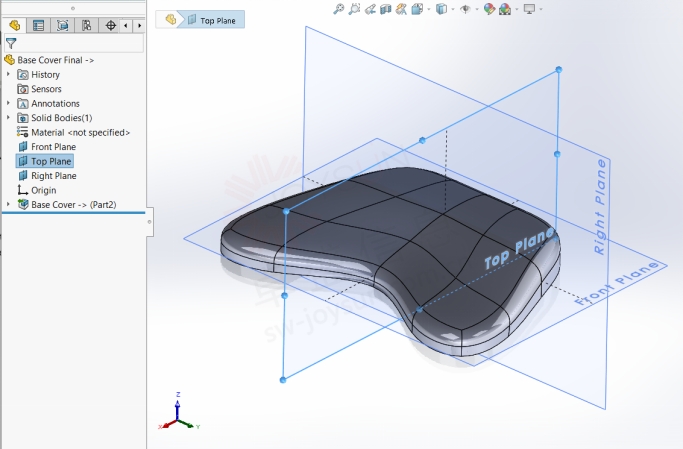Image resolution: width=683 pixels, height=449 pixels.
Task: Click the Previous View icon
Action: [x=370, y=9]
